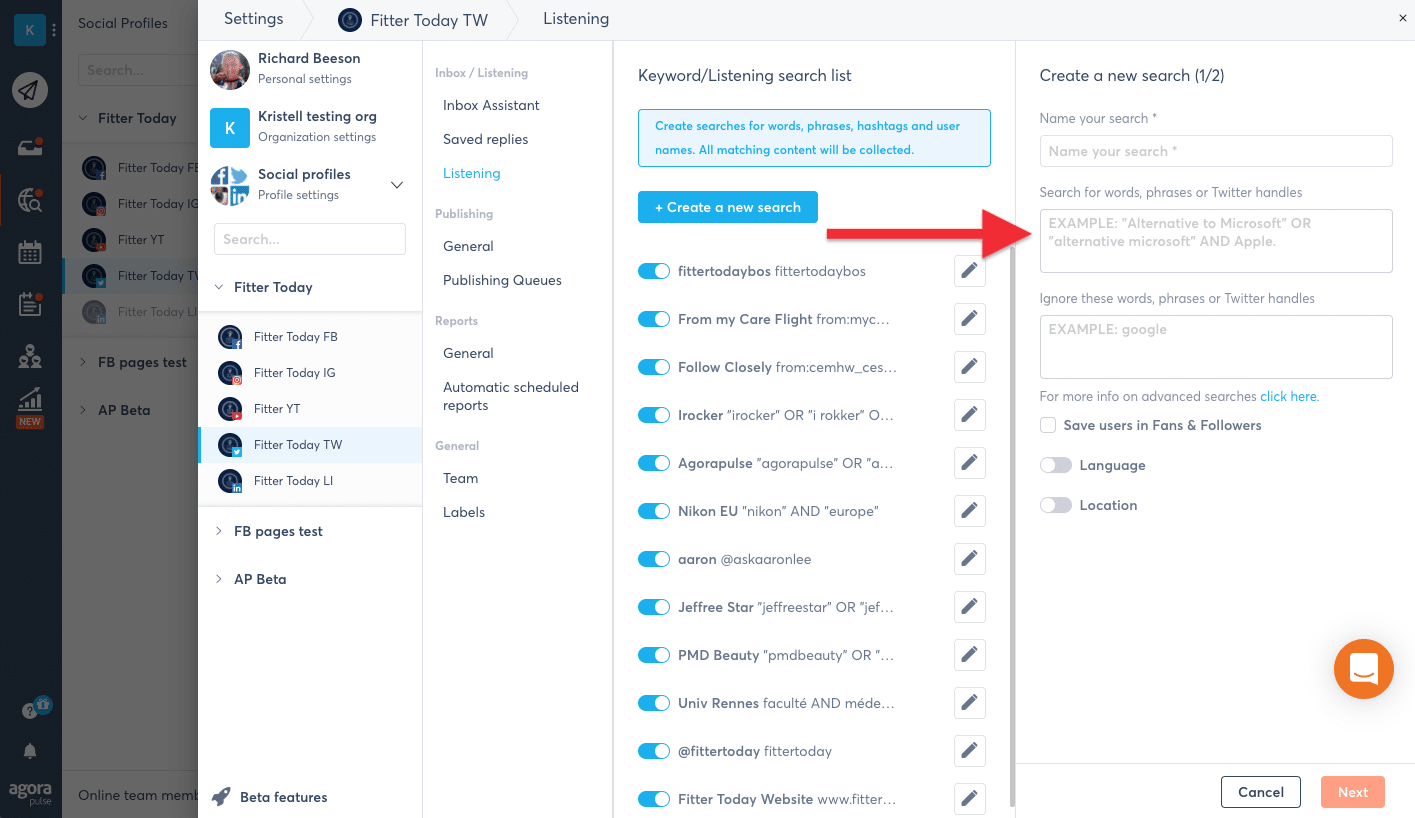Image resolution: width=1415 pixels, height=818 pixels.
Task: Enable the Language filter toggle
Action: click(x=1055, y=465)
